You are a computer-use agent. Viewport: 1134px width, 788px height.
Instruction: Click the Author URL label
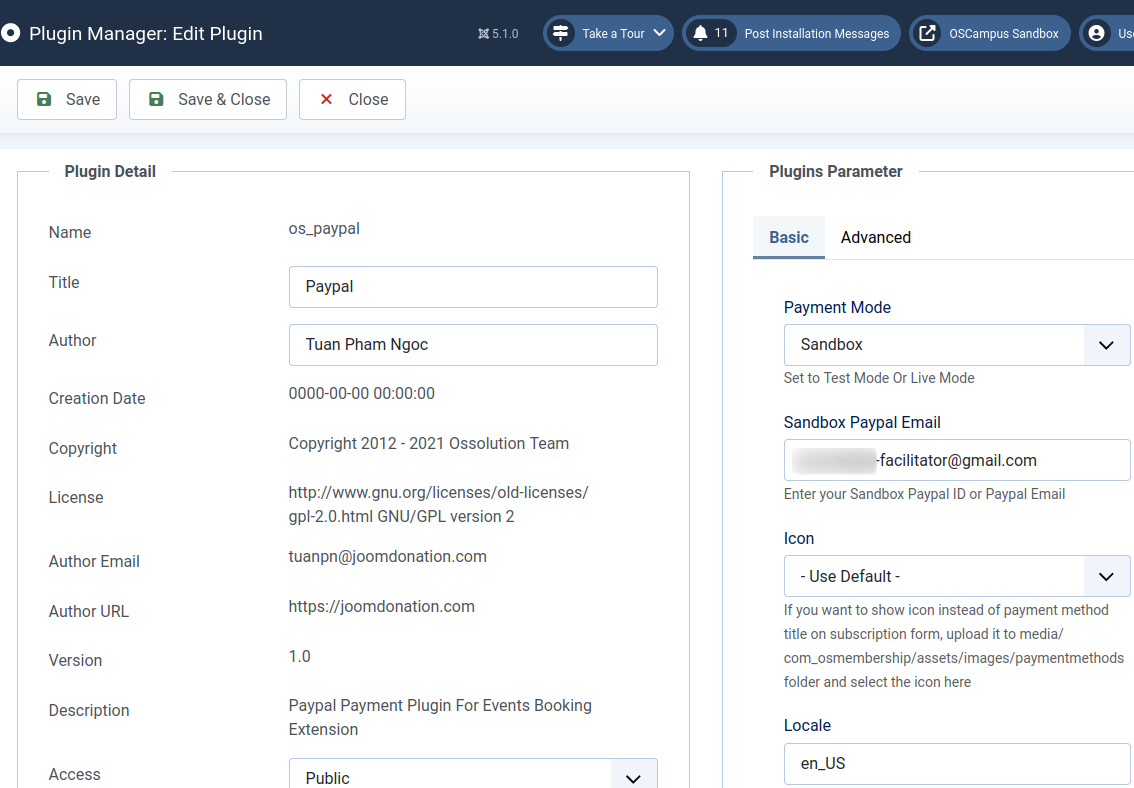coord(89,612)
